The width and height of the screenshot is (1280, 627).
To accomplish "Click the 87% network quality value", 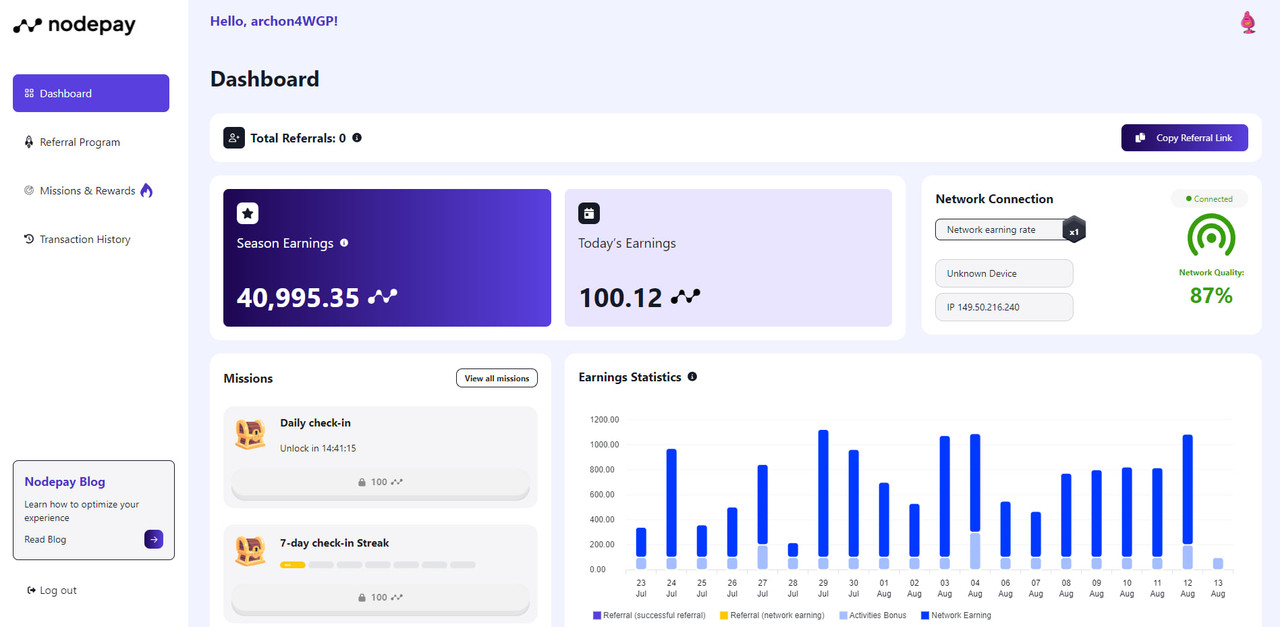I will (1211, 295).
